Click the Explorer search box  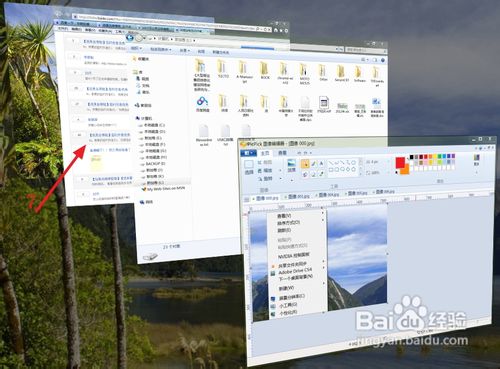(365, 50)
